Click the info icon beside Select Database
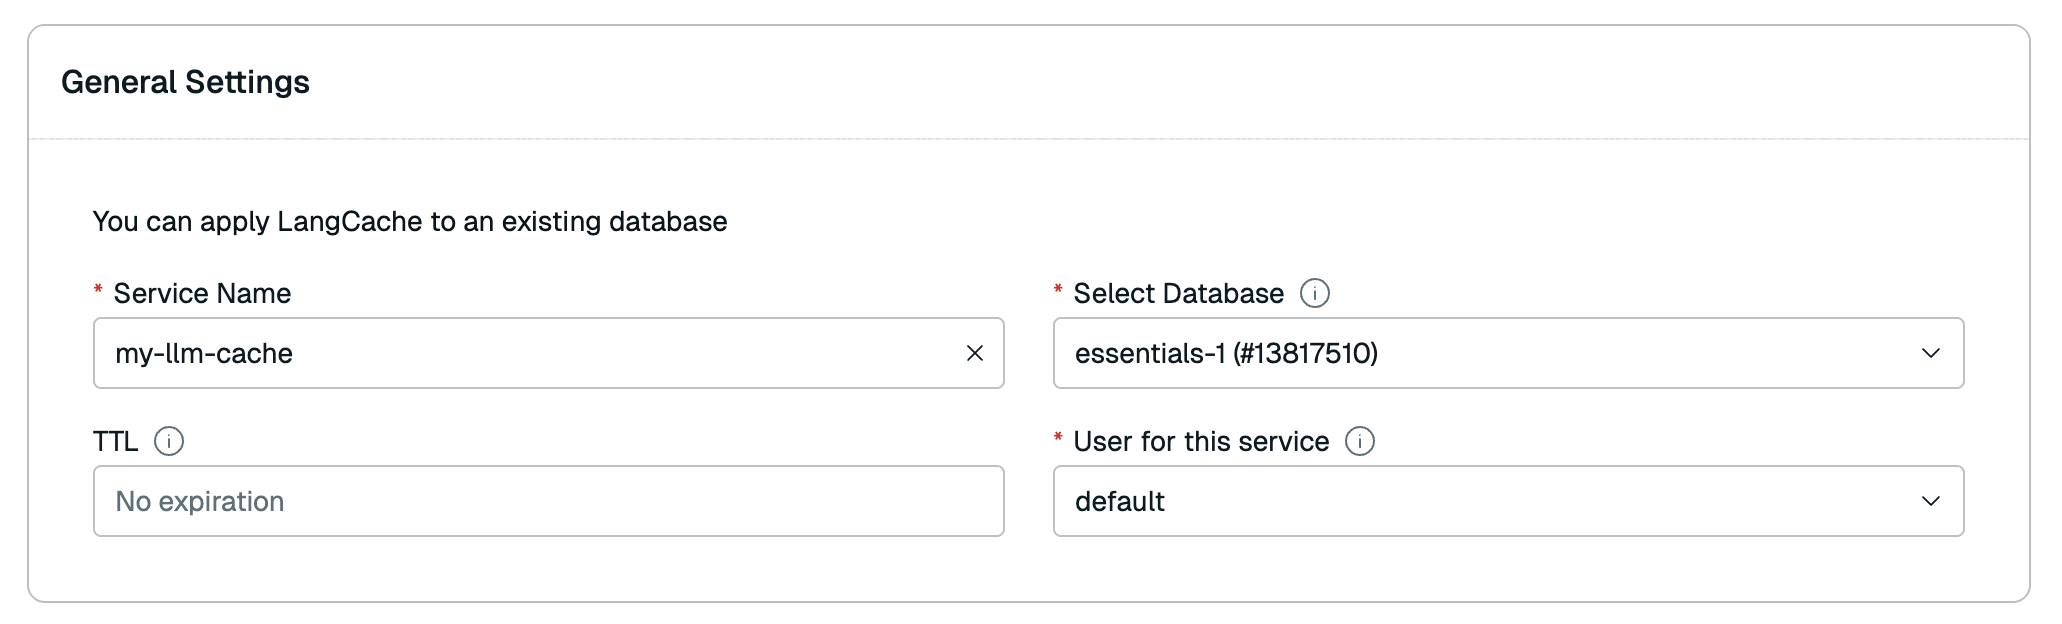 point(1314,293)
